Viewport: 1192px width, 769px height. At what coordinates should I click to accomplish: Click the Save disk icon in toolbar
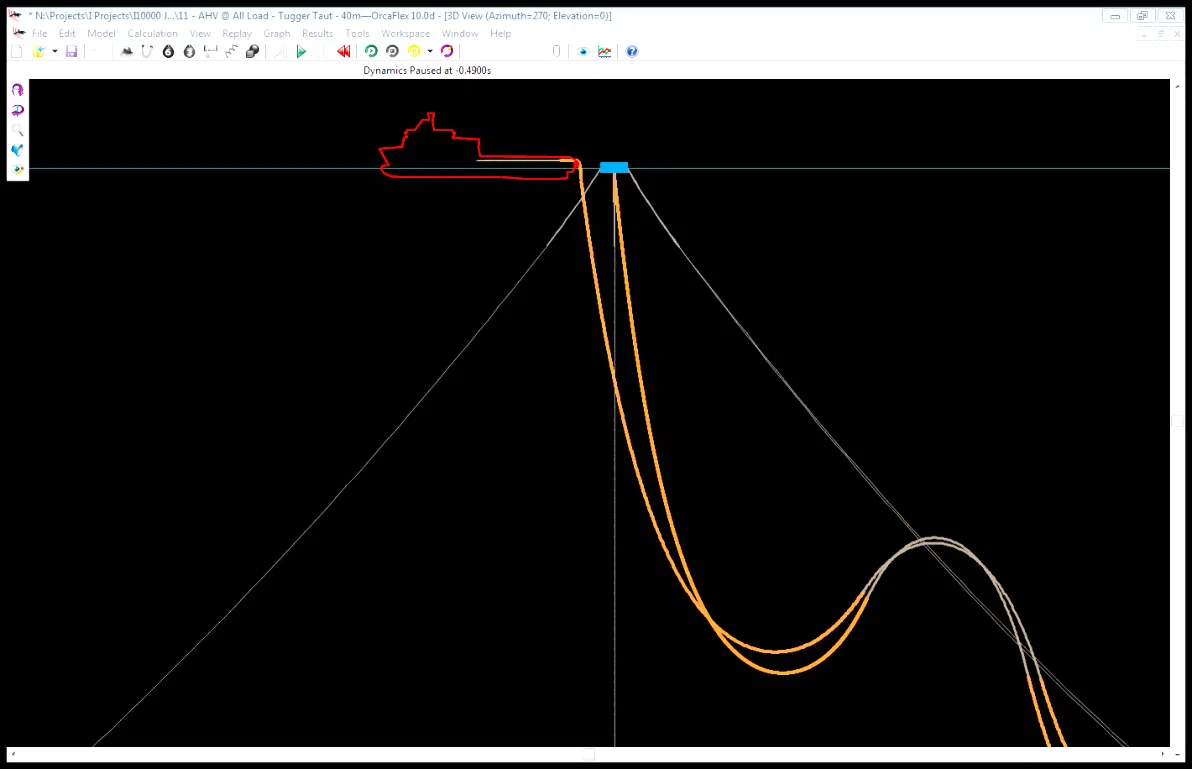[x=71, y=51]
